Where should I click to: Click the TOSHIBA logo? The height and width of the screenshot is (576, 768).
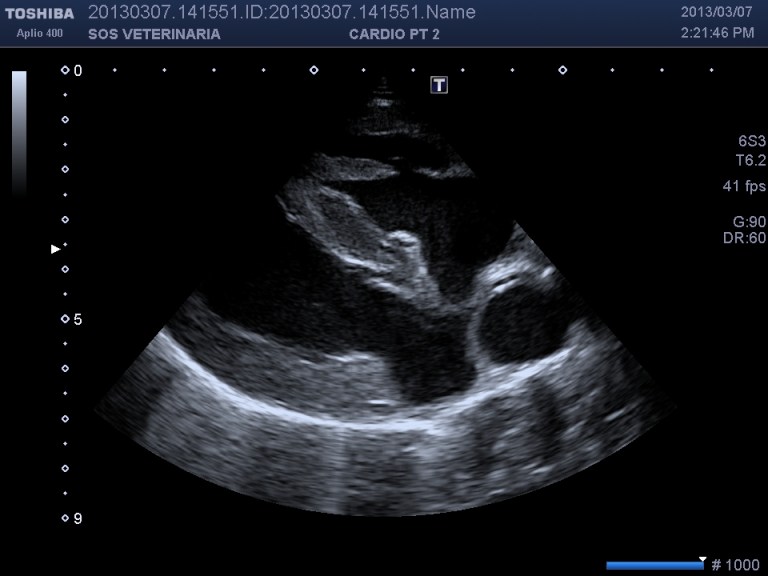click(x=40, y=13)
